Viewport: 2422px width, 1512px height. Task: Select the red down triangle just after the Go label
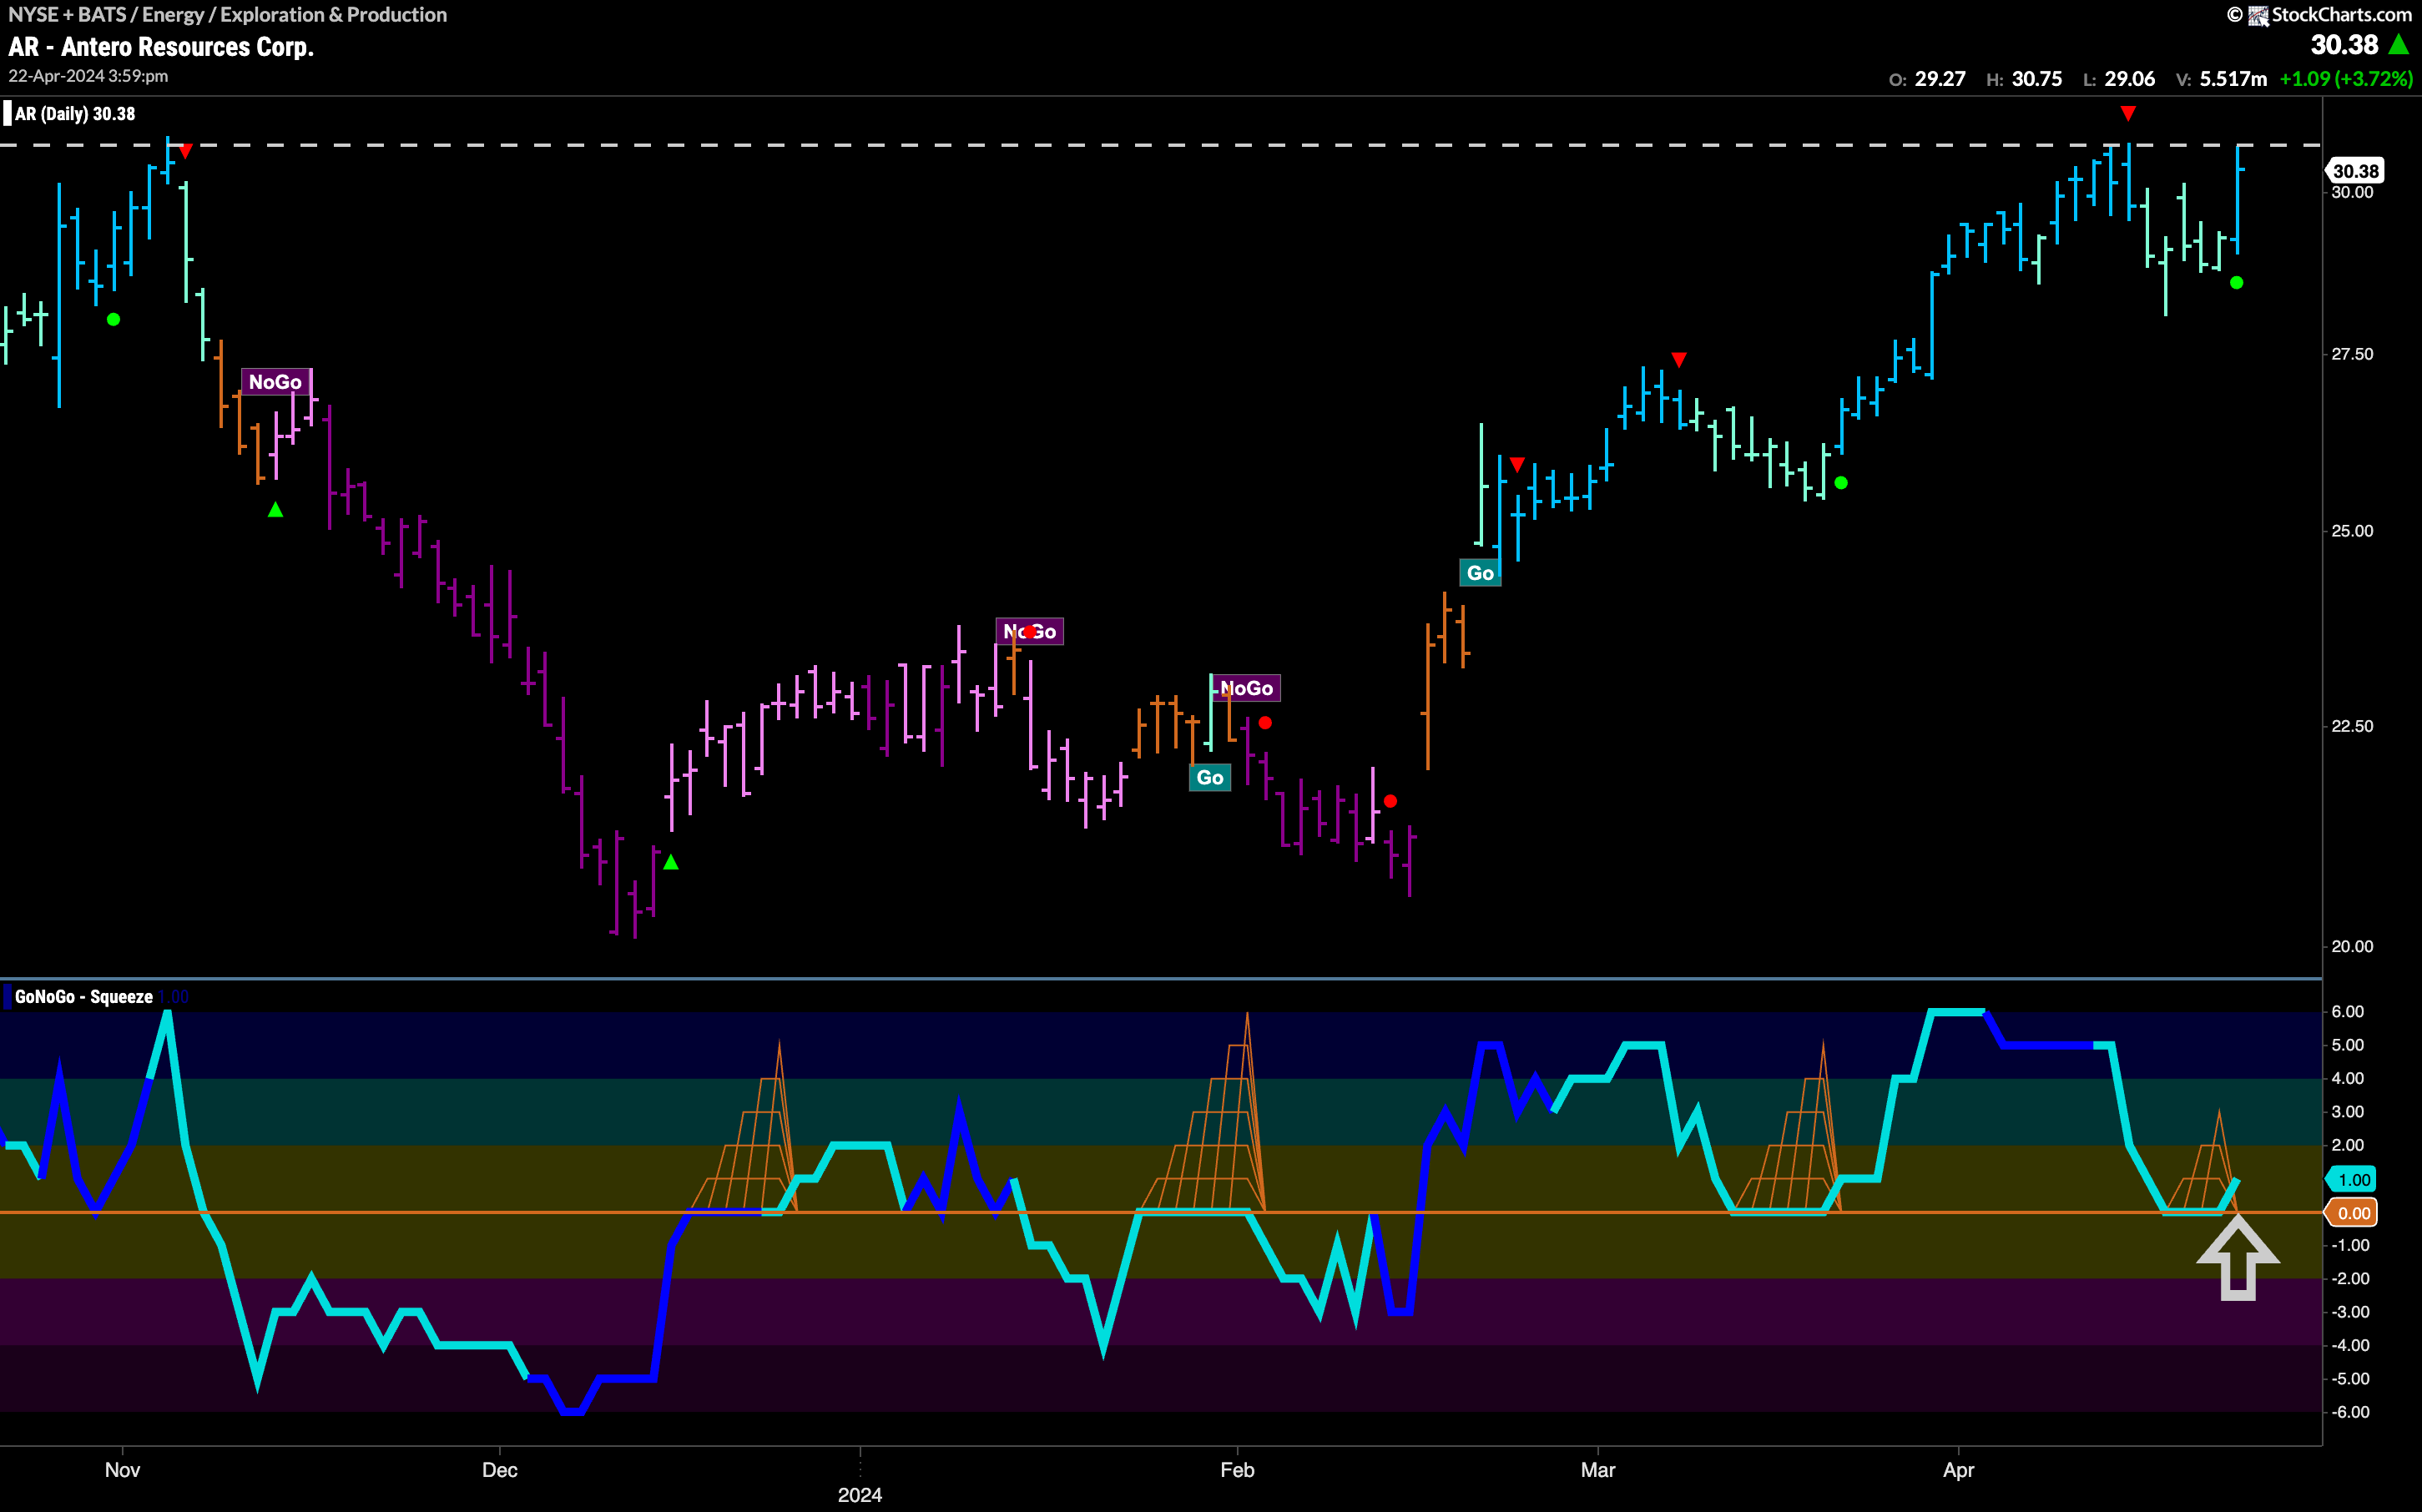(1517, 465)
